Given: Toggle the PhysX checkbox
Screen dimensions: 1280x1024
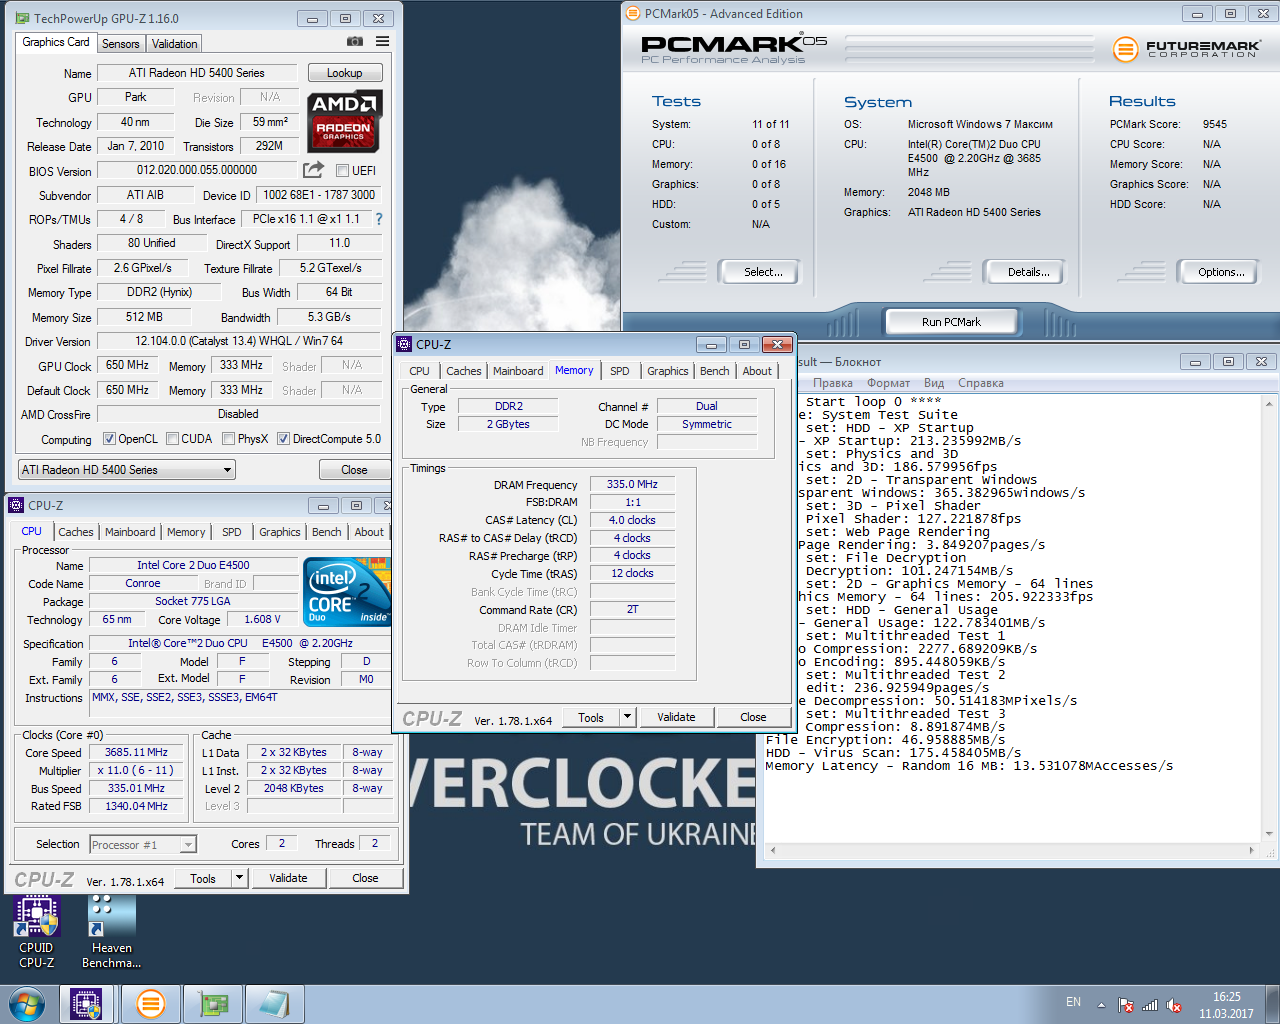Looking at the screenshot, I should pyautogui.click(x=229, y=438).
